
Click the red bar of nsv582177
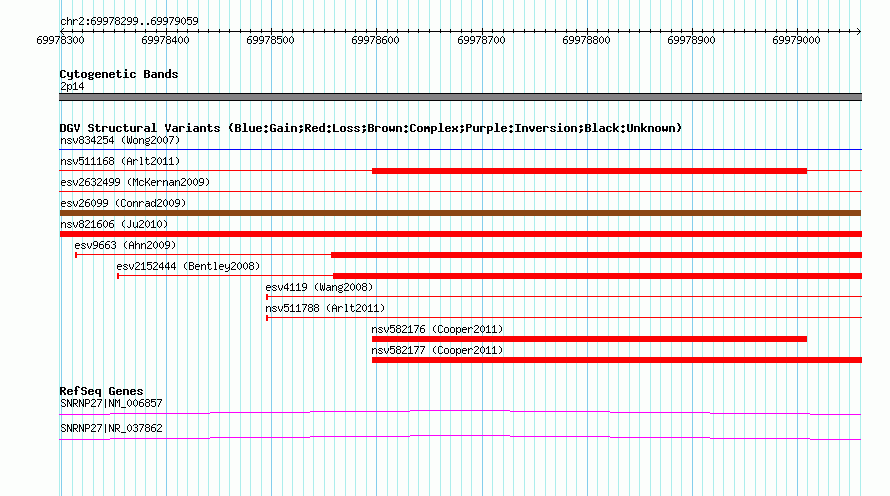tap(617, 360)
